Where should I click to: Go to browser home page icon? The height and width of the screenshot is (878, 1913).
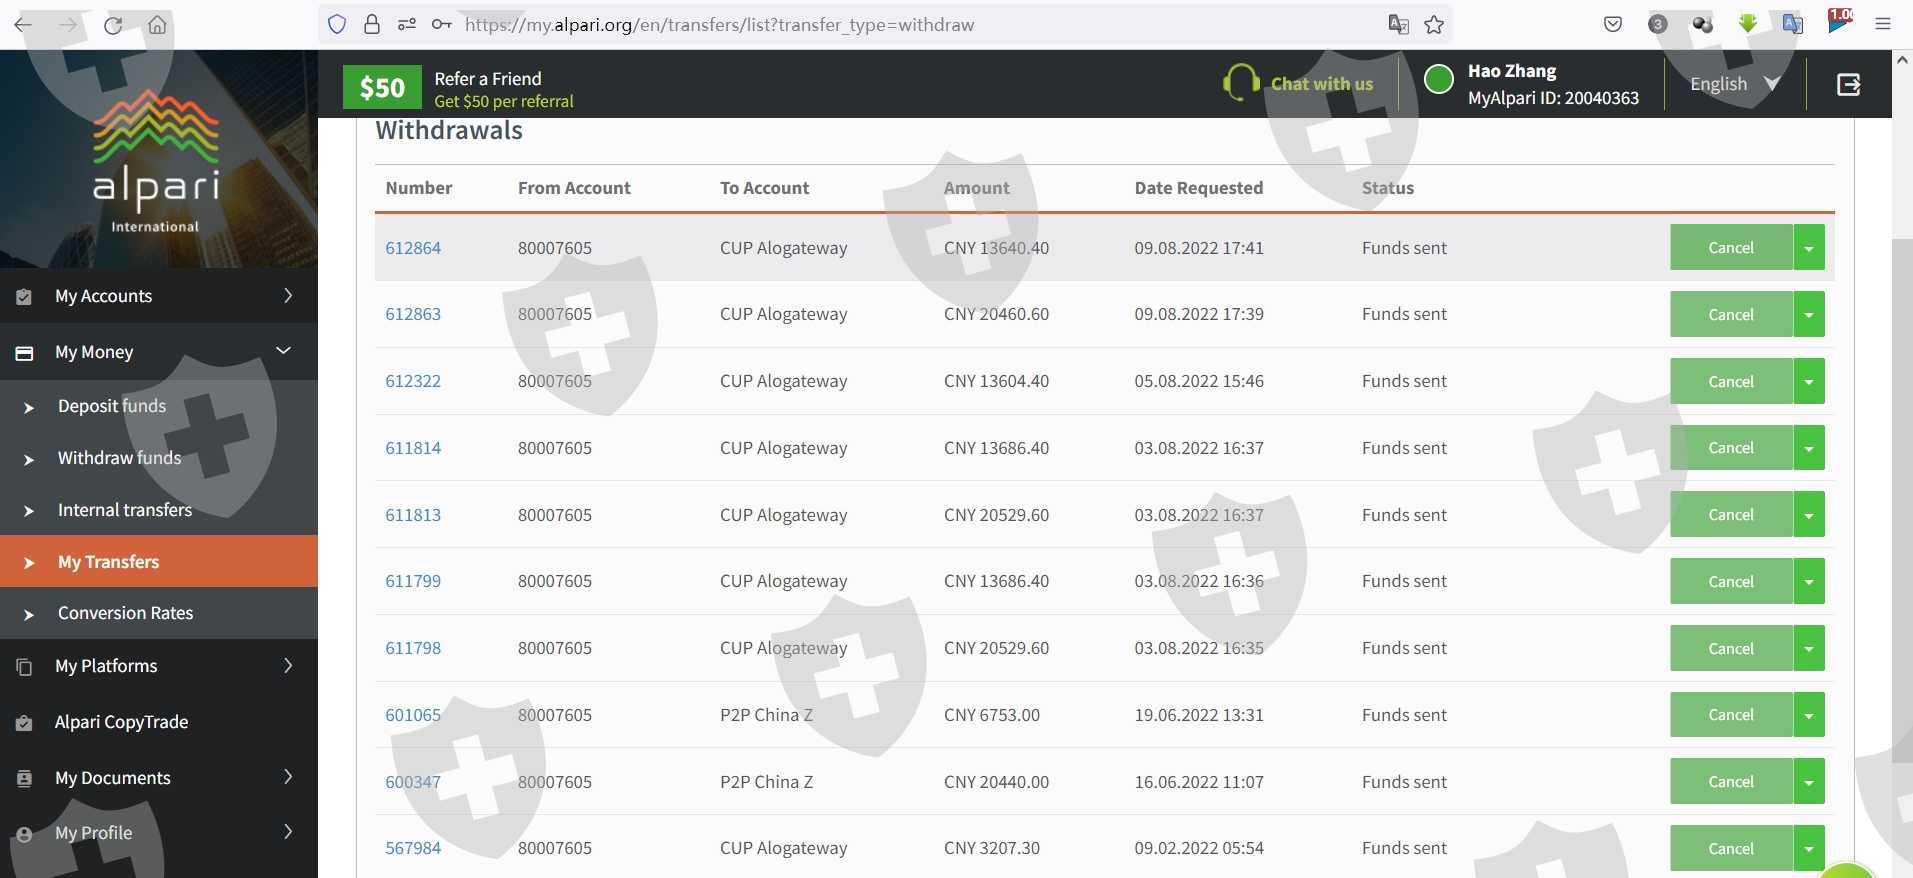click(x=157, y=25)
